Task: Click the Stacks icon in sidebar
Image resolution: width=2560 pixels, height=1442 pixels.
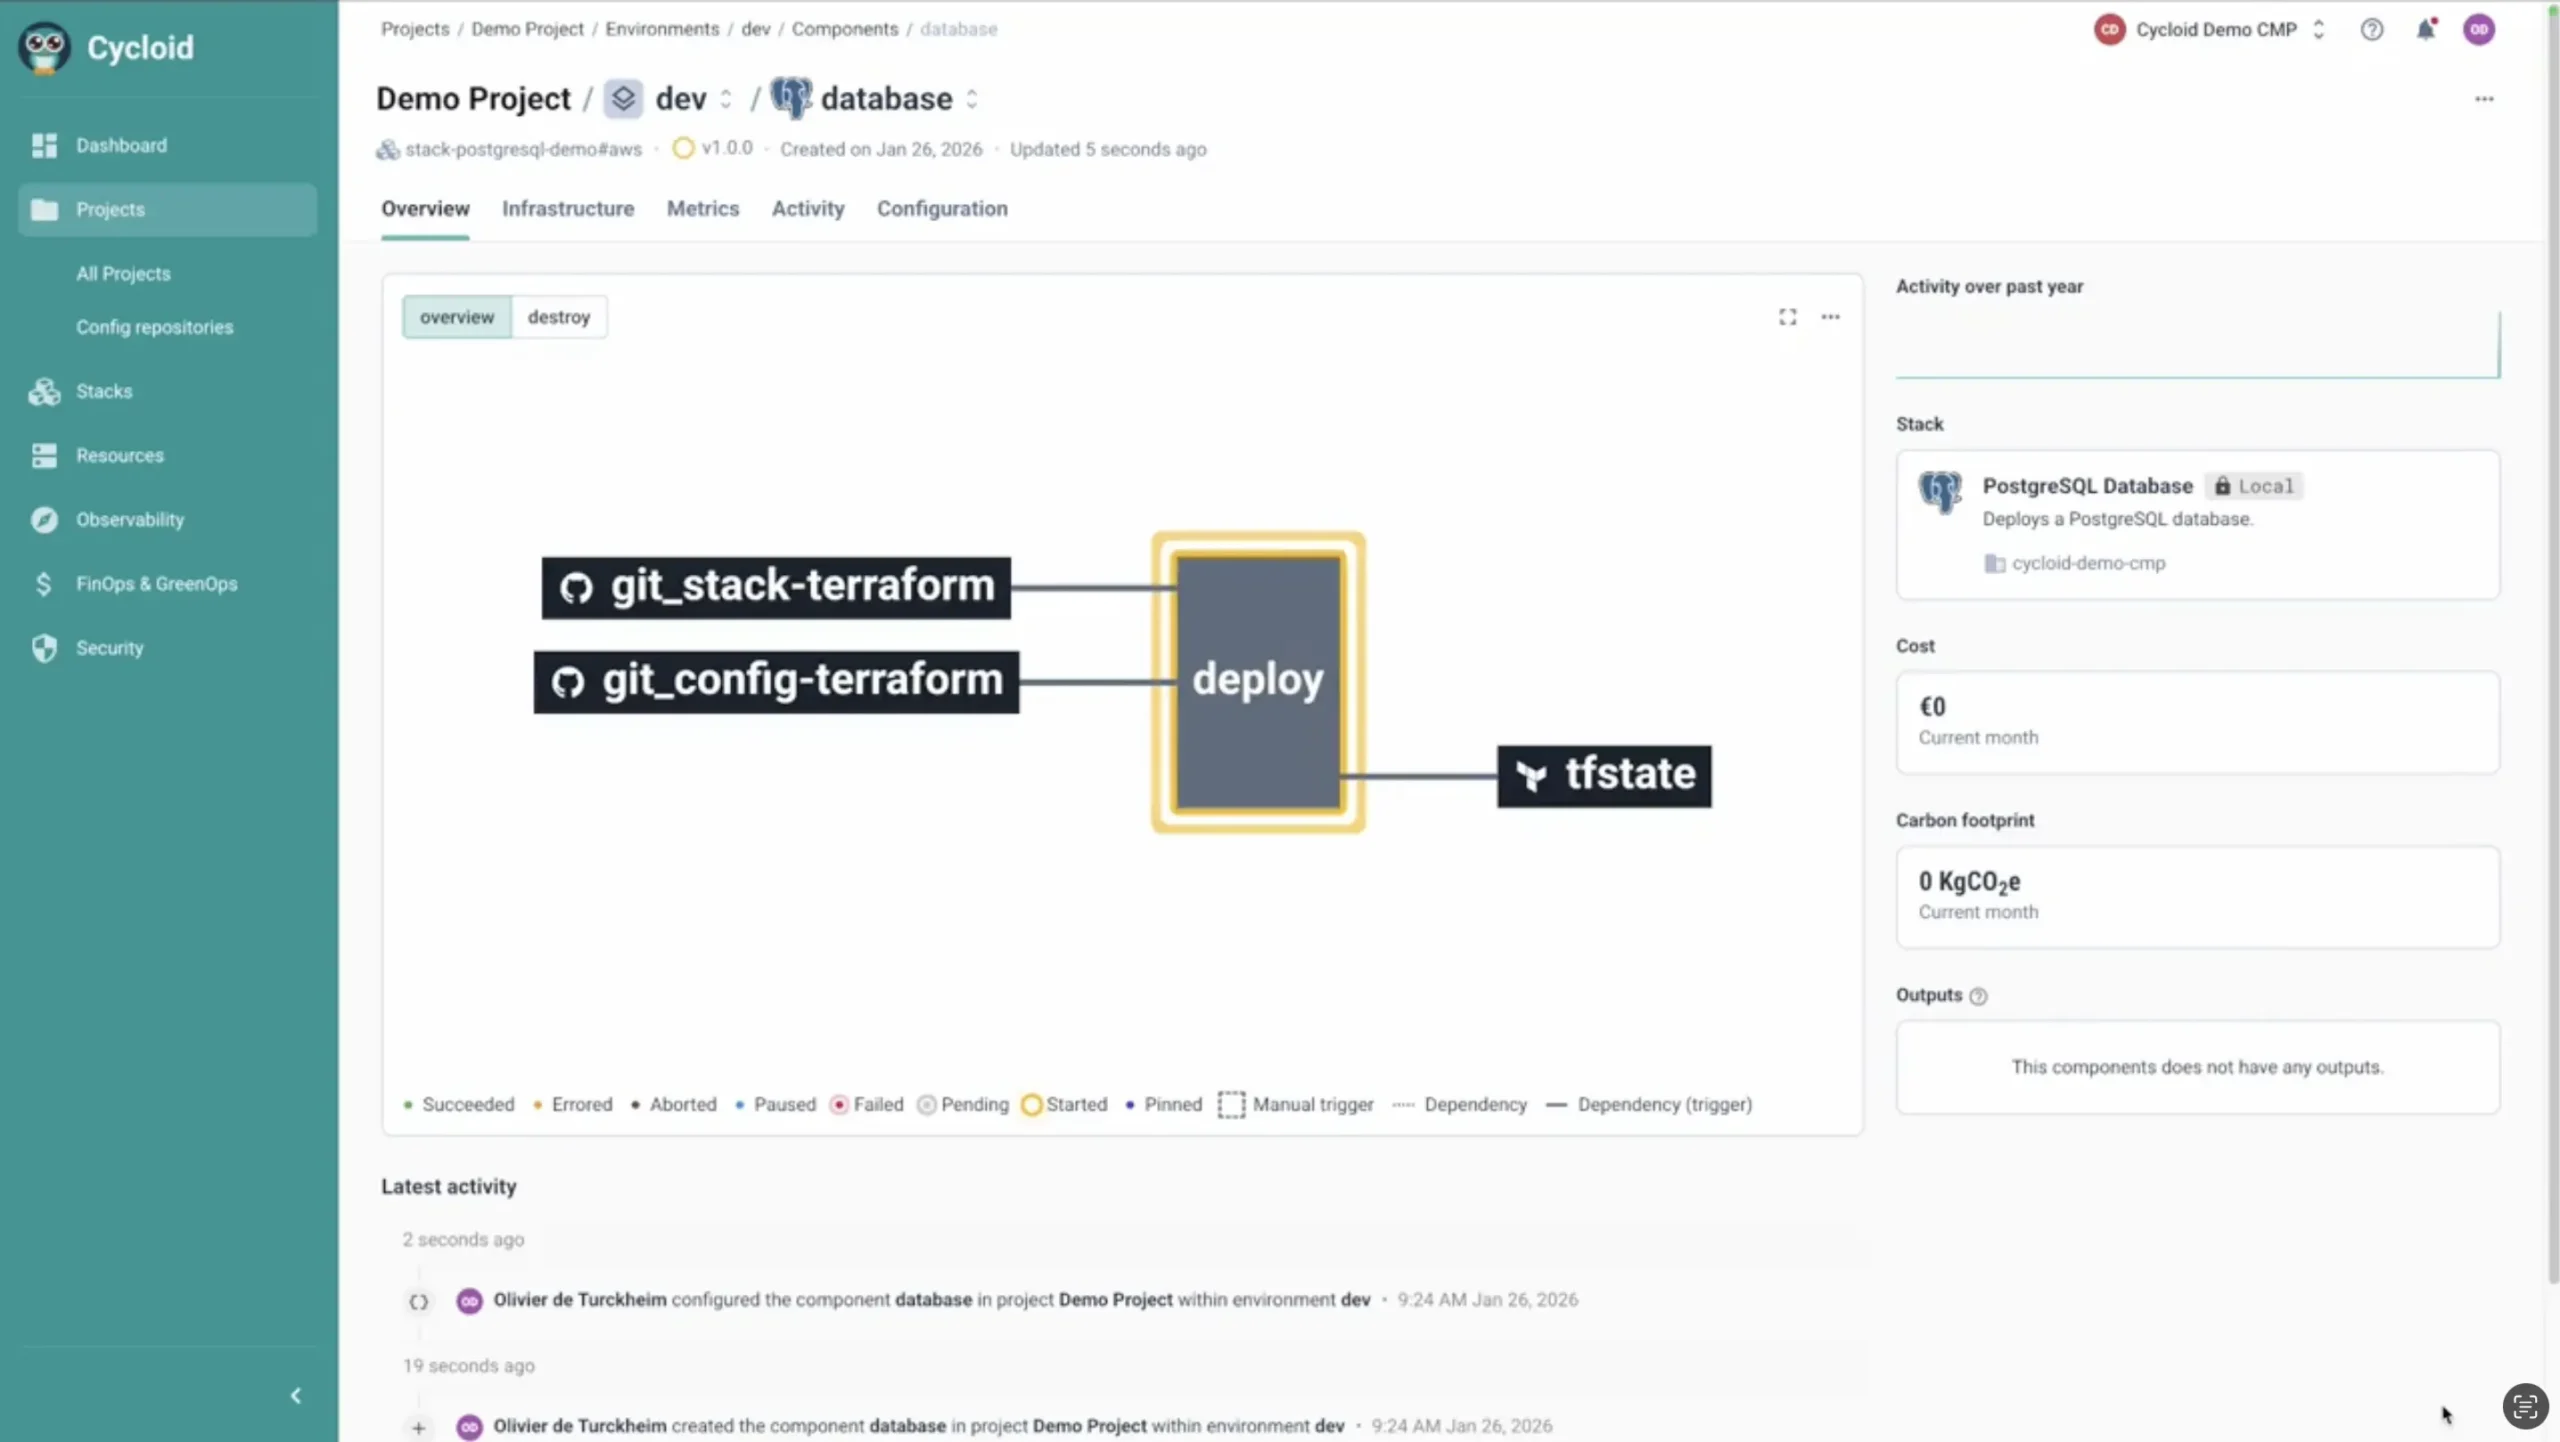Action: tap(44, 391)
